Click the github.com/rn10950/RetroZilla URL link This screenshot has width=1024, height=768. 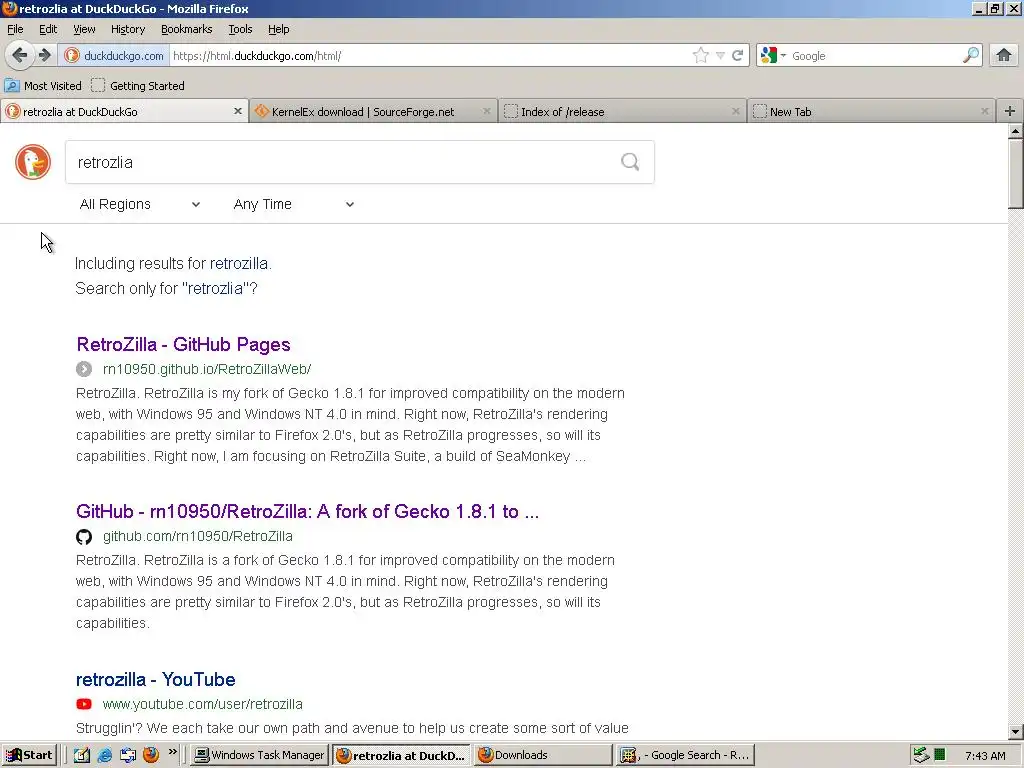click(198, 536)
